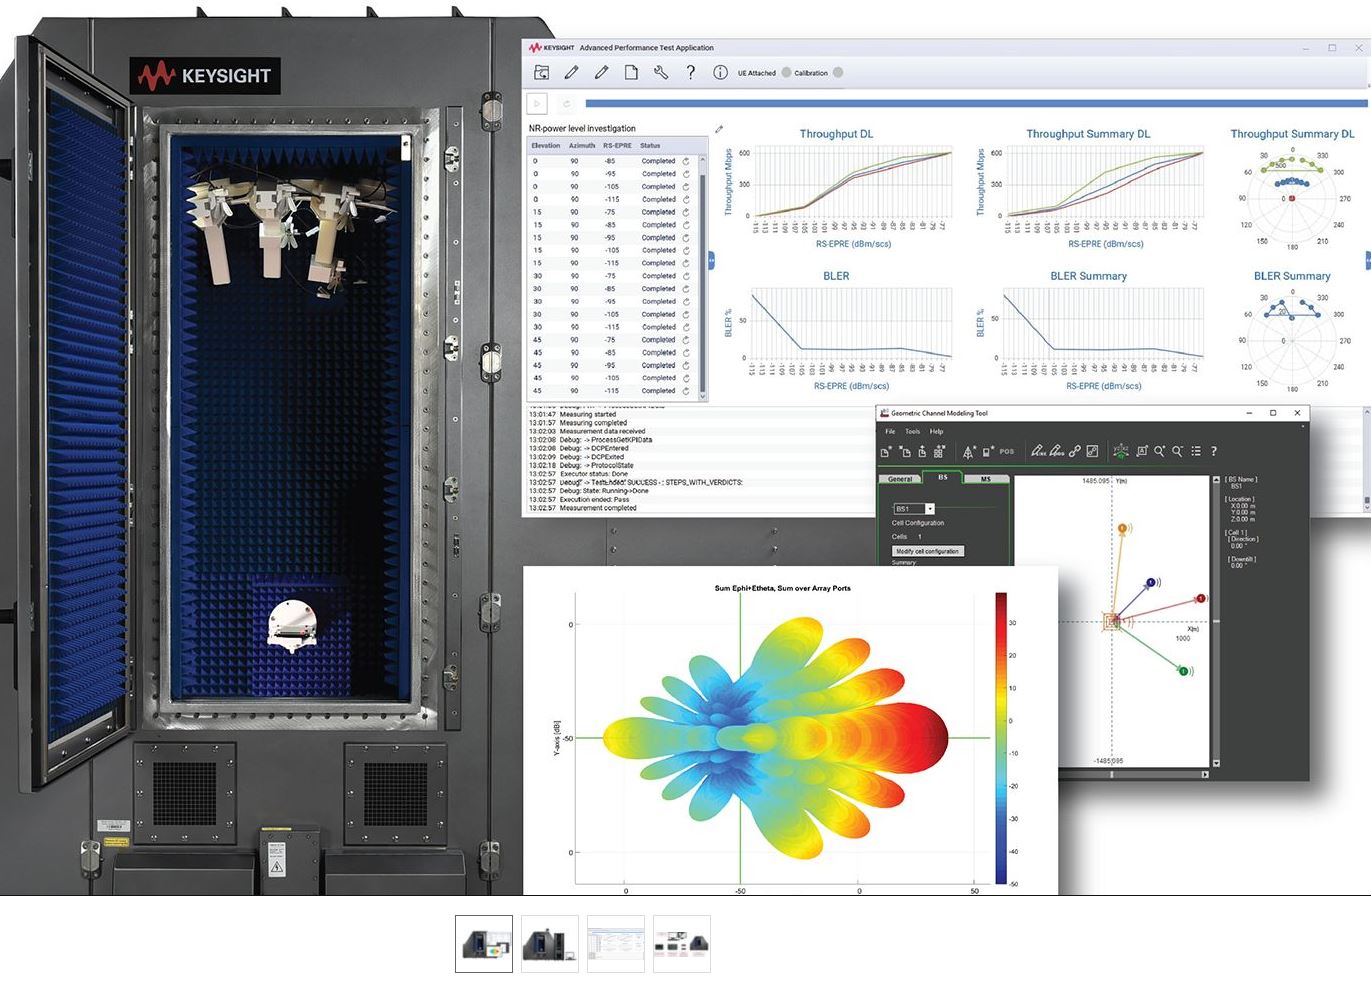
Task: Click the edit pencil beside NR-power level investigation
Action: [719, 129]
